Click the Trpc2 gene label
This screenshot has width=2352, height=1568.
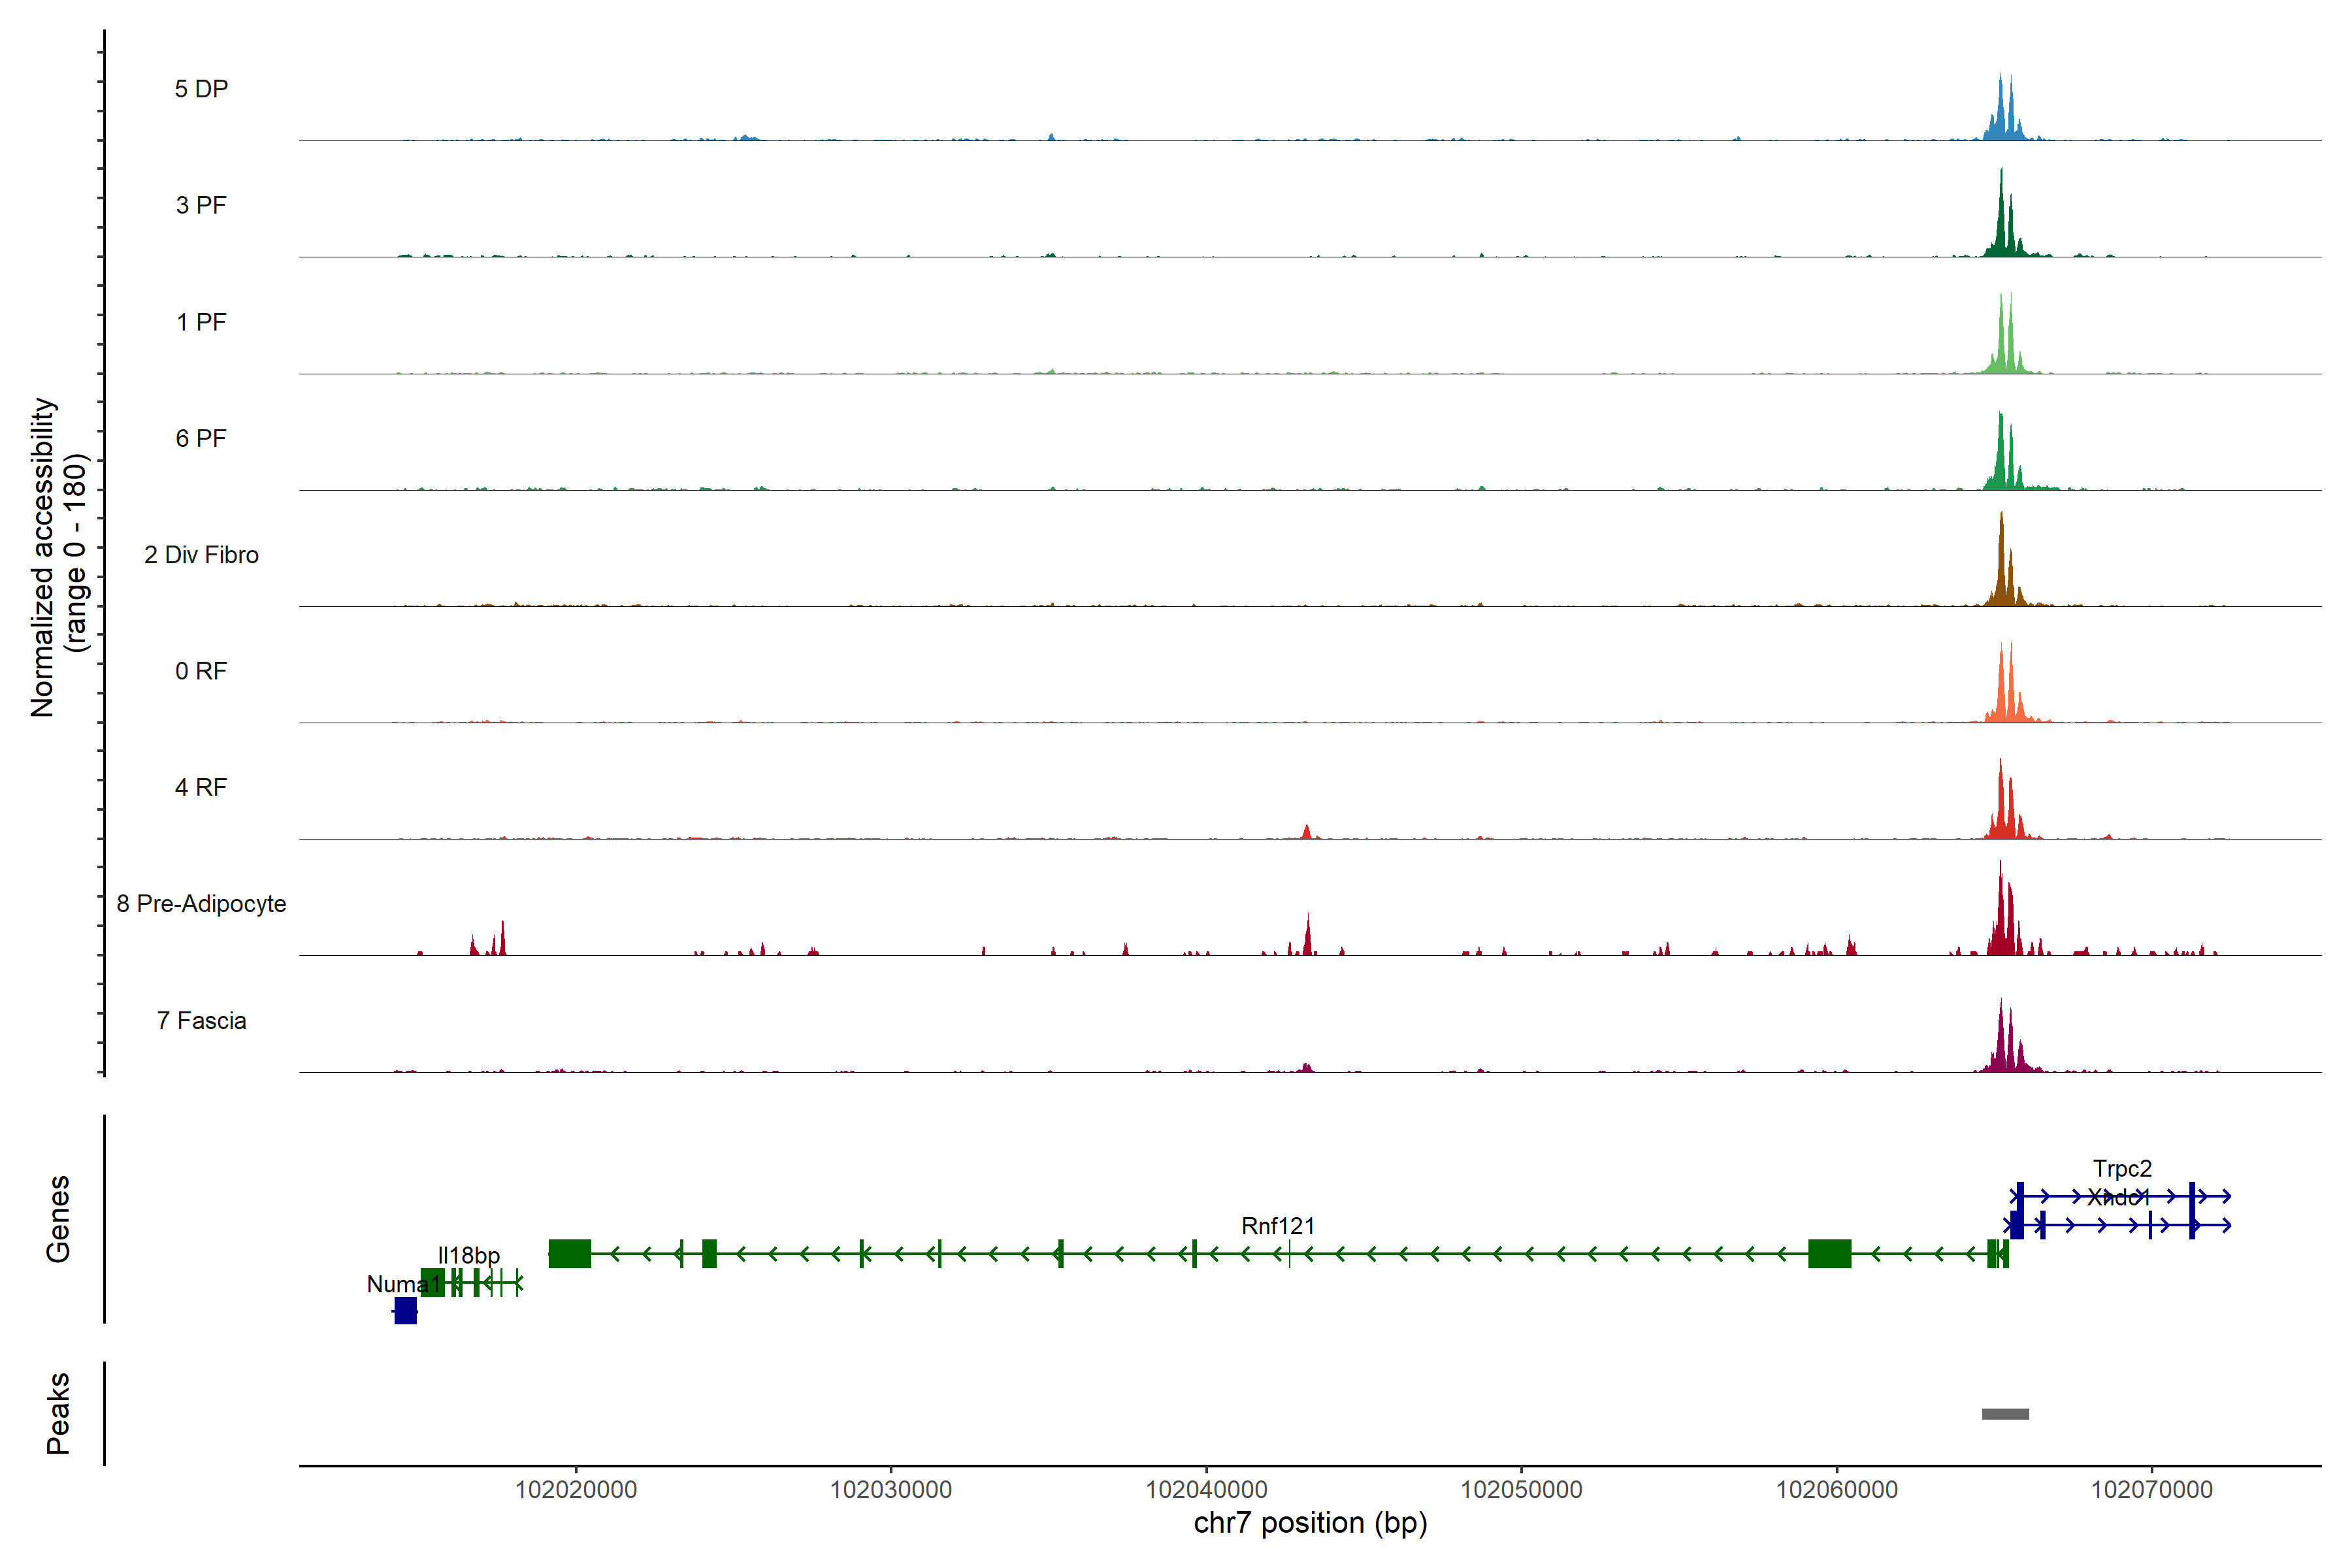(x=2122, y=1168)
